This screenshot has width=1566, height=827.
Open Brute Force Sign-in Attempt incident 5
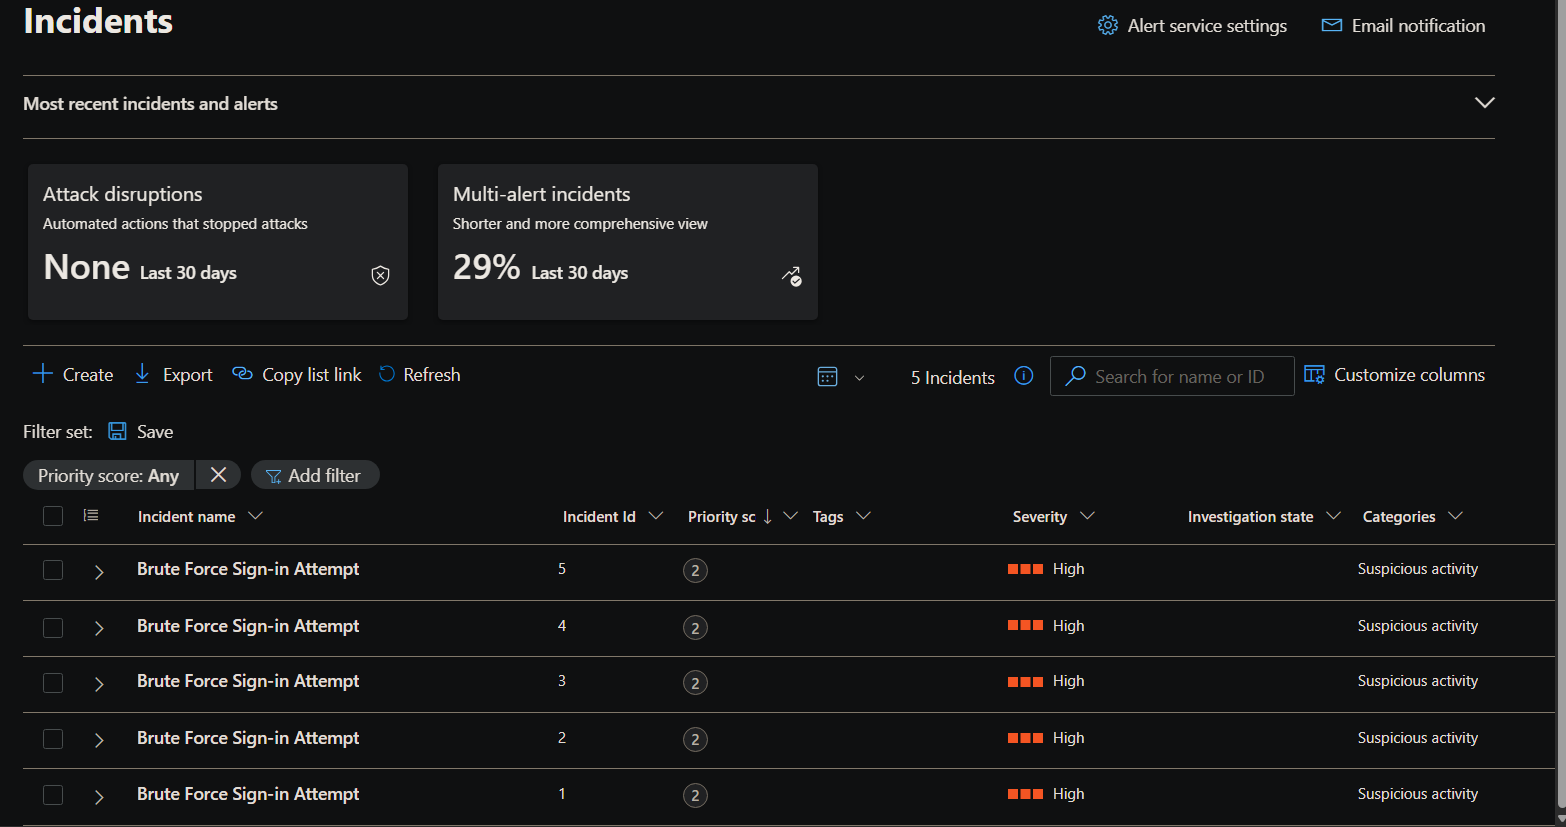(248, 569)
